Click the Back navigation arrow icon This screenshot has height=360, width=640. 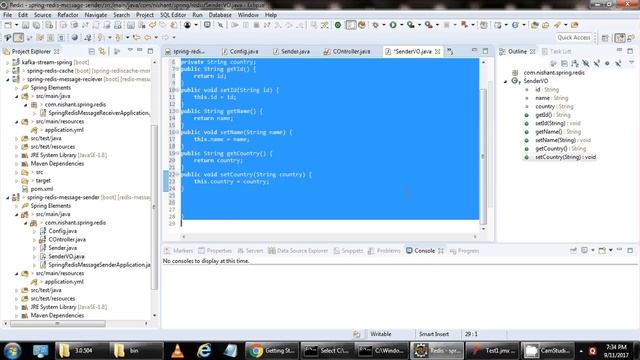click(x=147, y=38)
